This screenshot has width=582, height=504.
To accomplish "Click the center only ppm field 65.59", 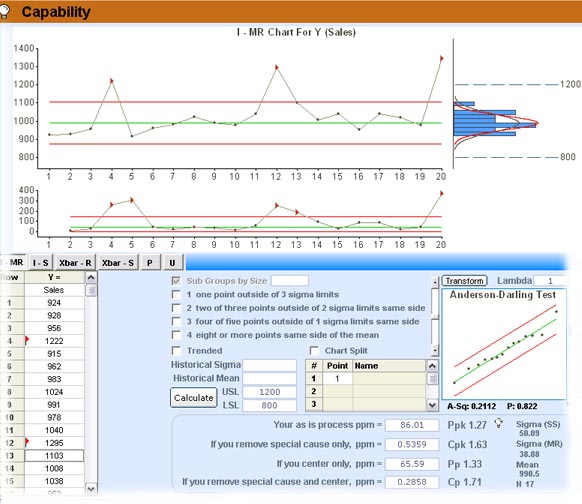I will click(x=412, y=464).
